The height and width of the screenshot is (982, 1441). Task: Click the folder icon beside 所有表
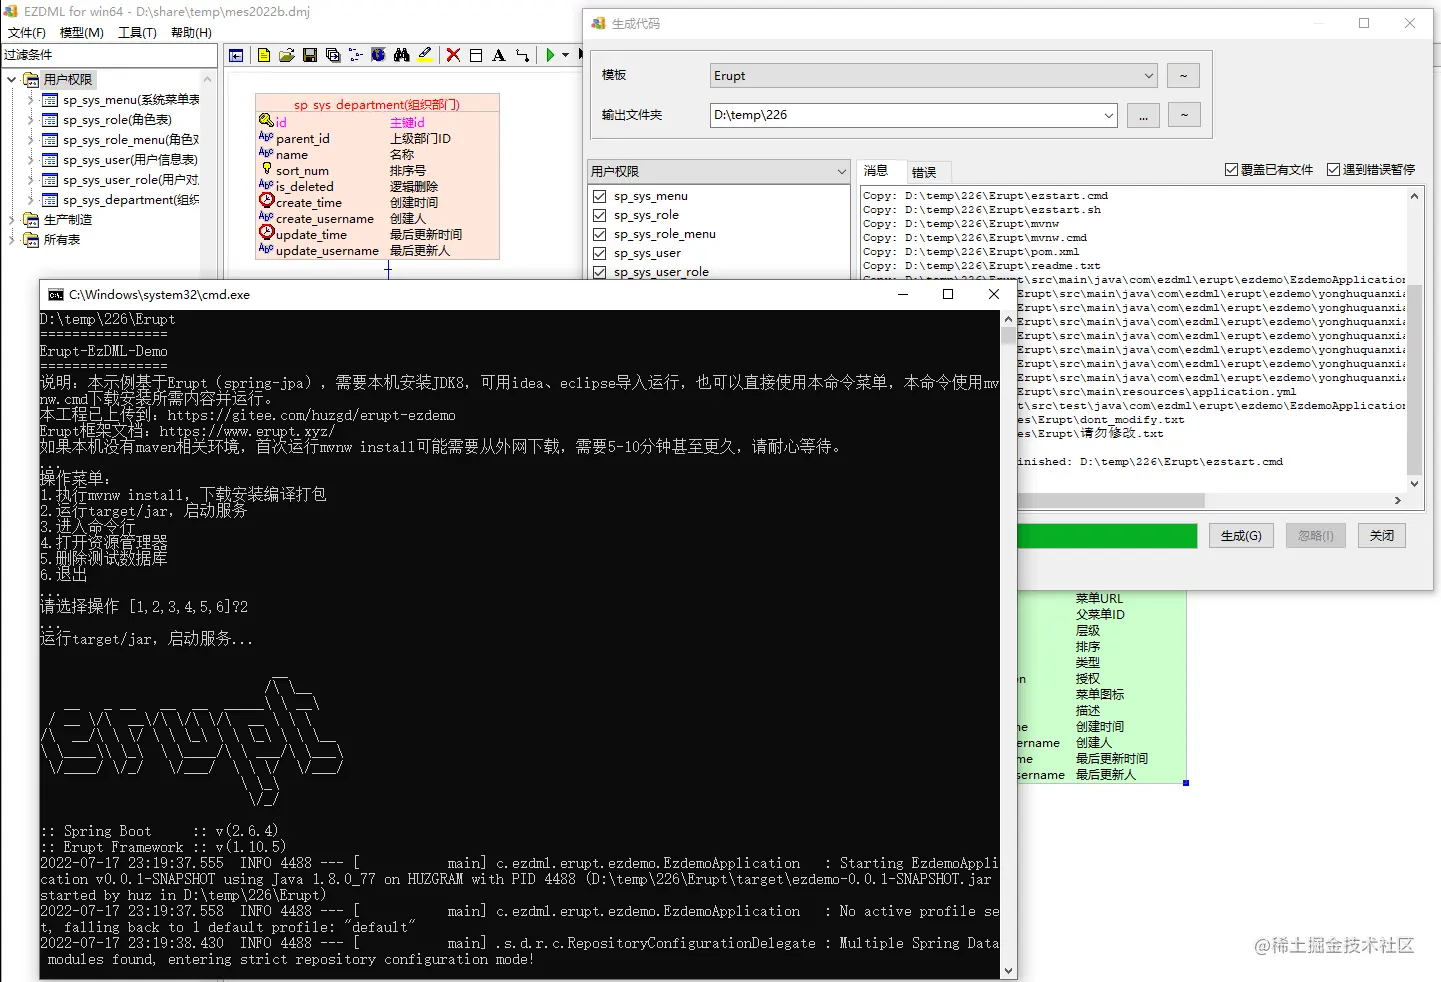coord(31,240)
